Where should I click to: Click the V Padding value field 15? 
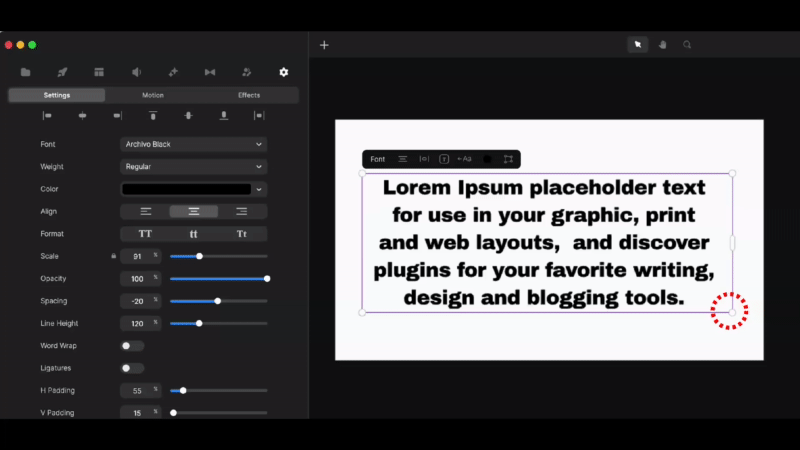(140, 413)
